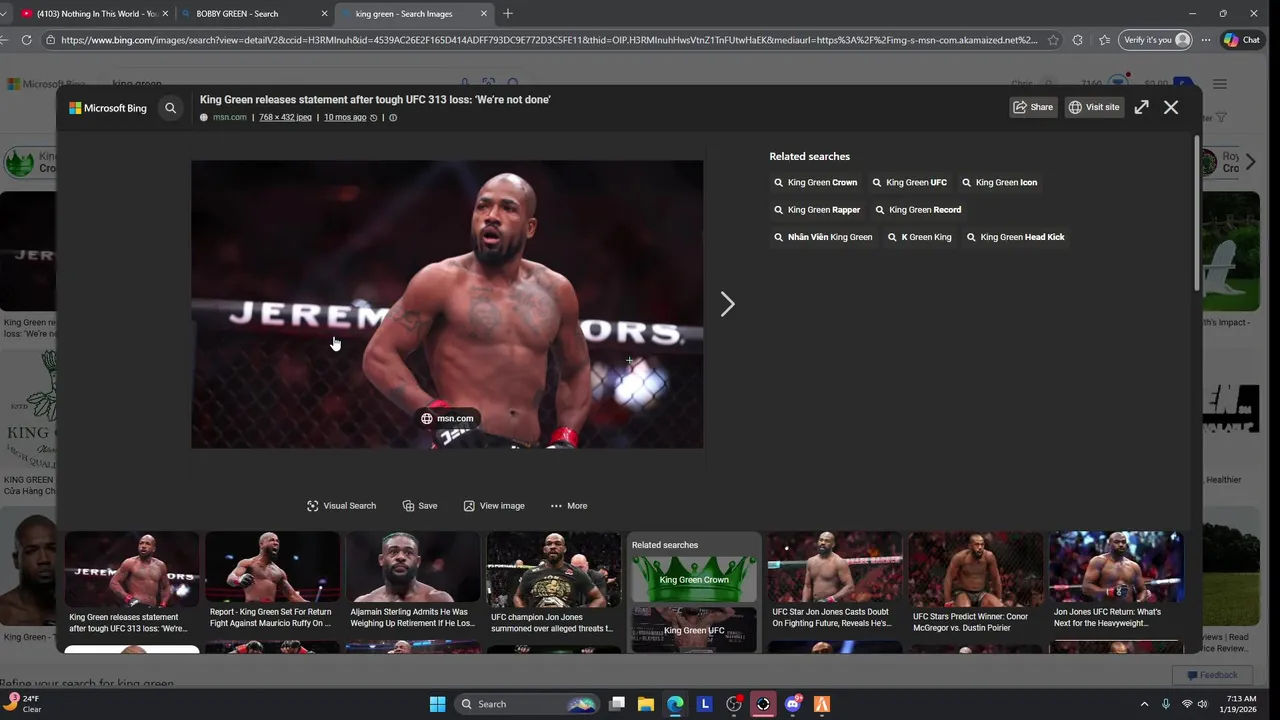Search related 'King Green Rapper'
The width and height of the screenshot is (1280, 720).
(x=817, y=210)
